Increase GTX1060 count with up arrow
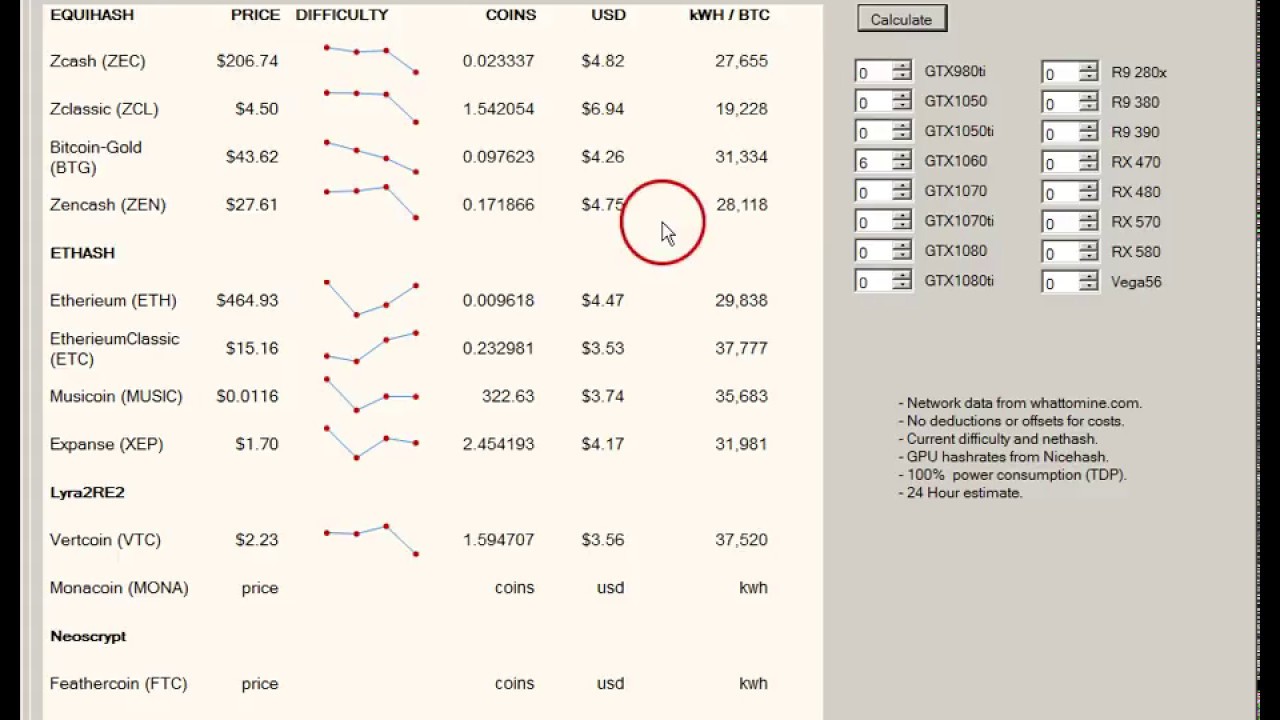Image resolution: width=1280 pixels, height=720 pixels. click(x=902, y=157)
